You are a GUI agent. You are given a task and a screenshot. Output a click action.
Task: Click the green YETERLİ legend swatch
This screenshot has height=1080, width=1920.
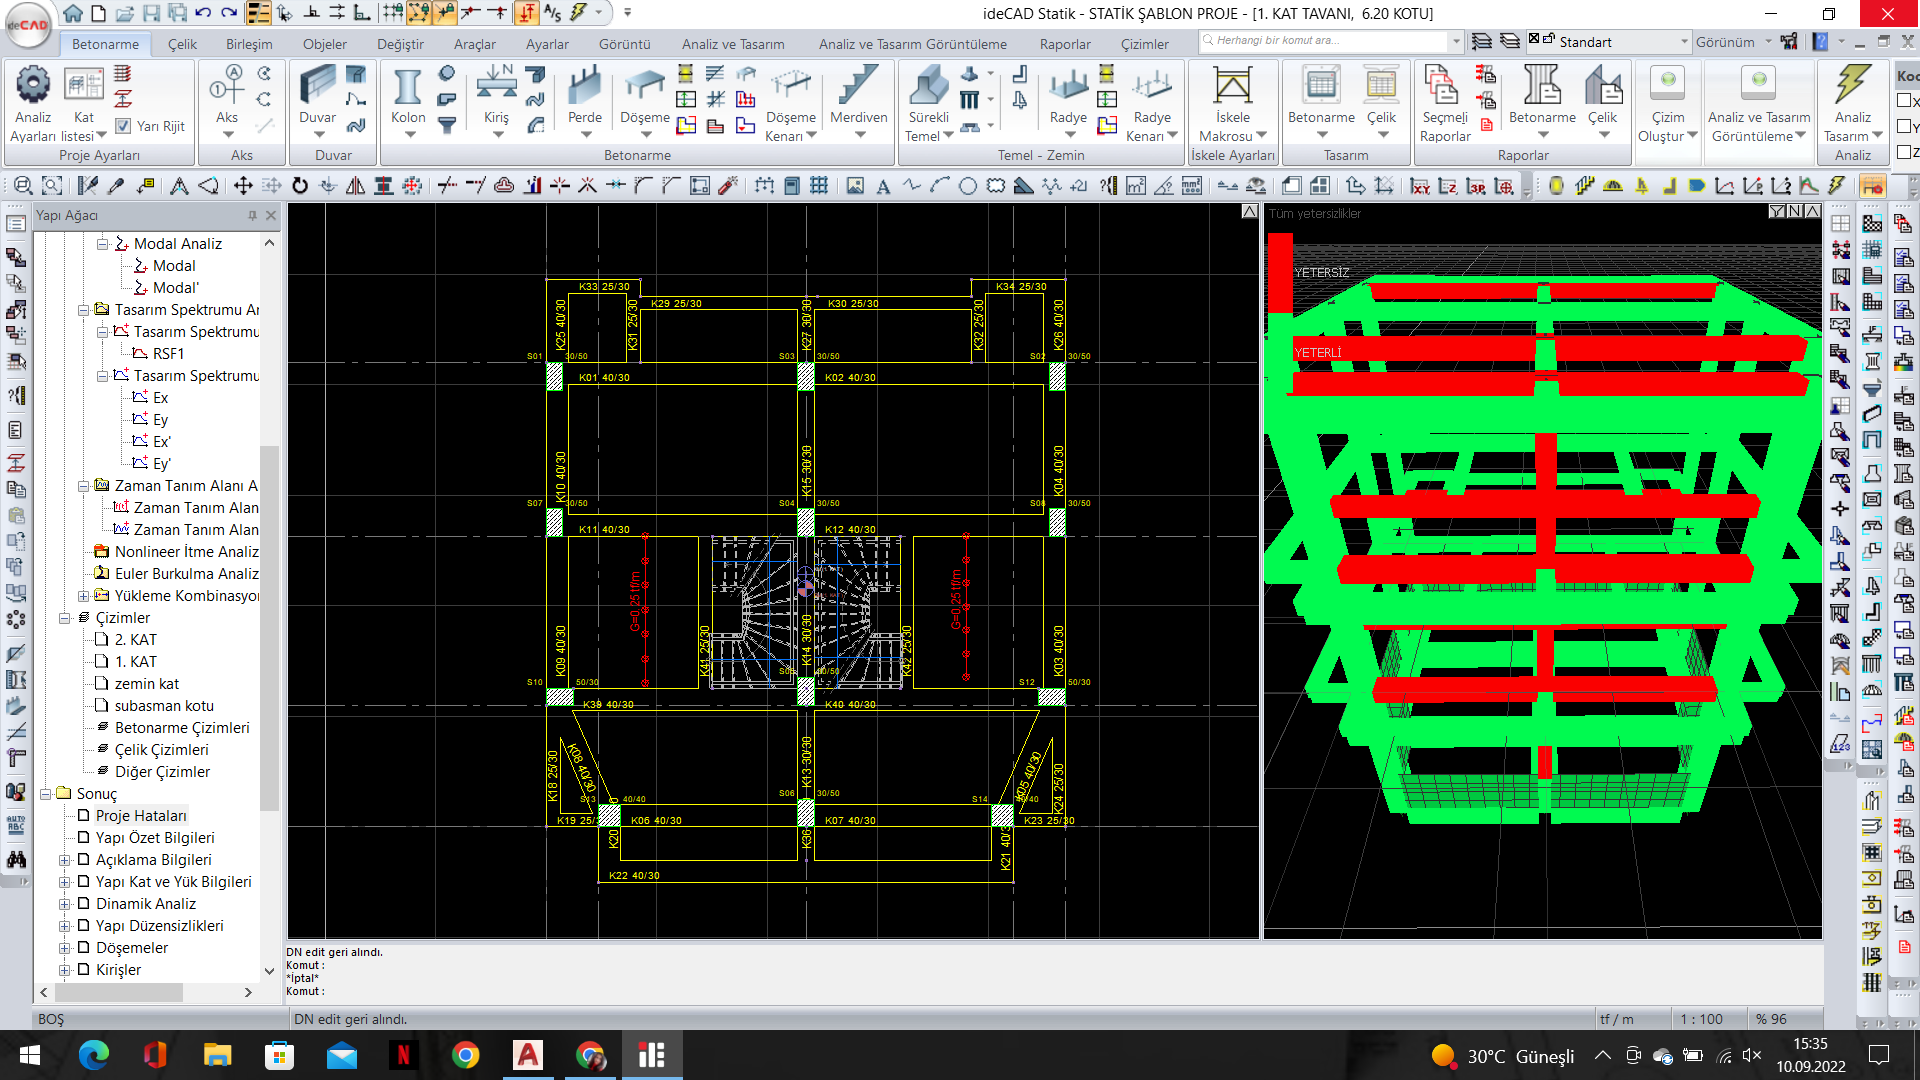click(x=1279, y=352)
